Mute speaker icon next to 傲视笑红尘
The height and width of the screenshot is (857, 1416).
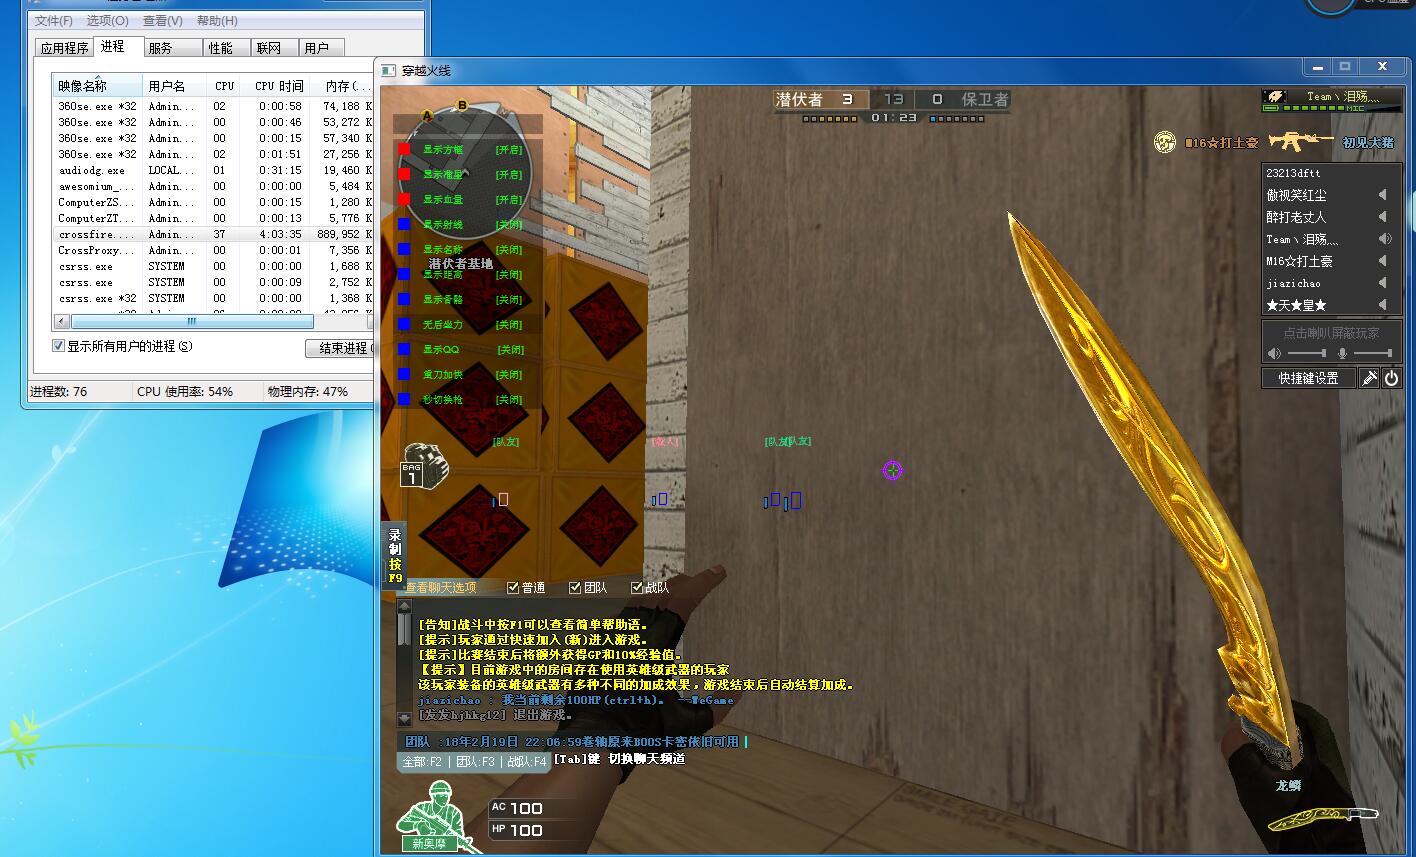coord(1383,195)
